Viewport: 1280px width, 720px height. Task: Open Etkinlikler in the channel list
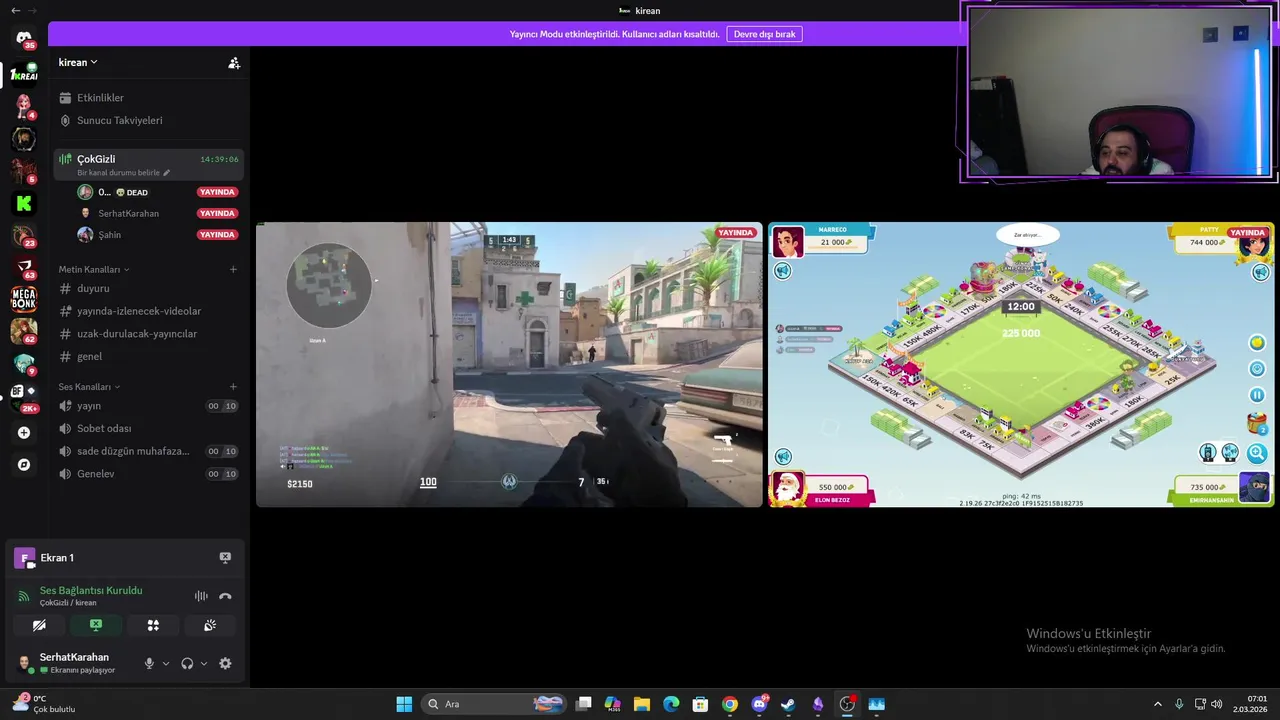coord(148,98)
